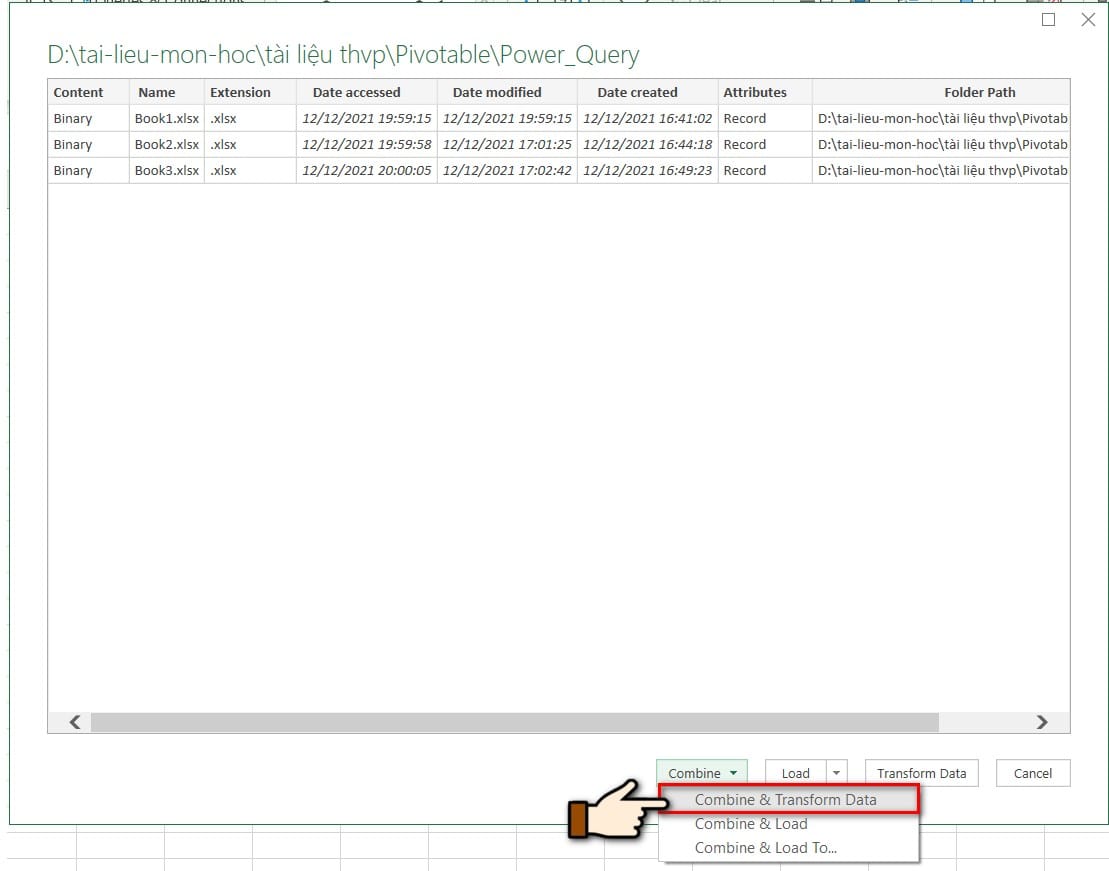
Task: Select Combine & Load menu entry
Action: [751, 823]
